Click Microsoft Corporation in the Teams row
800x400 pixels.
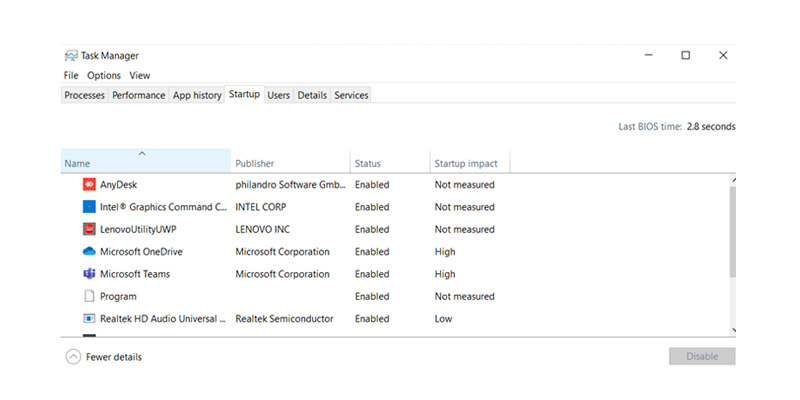[x=282, y=274]
